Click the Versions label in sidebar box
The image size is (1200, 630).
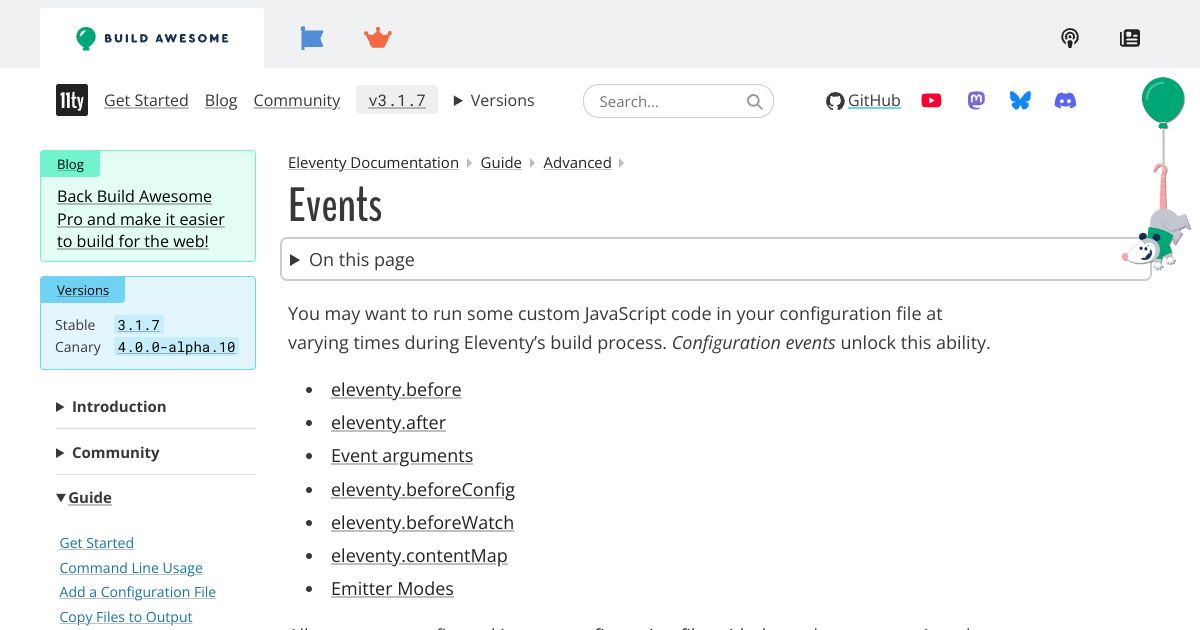click(83, 290)
